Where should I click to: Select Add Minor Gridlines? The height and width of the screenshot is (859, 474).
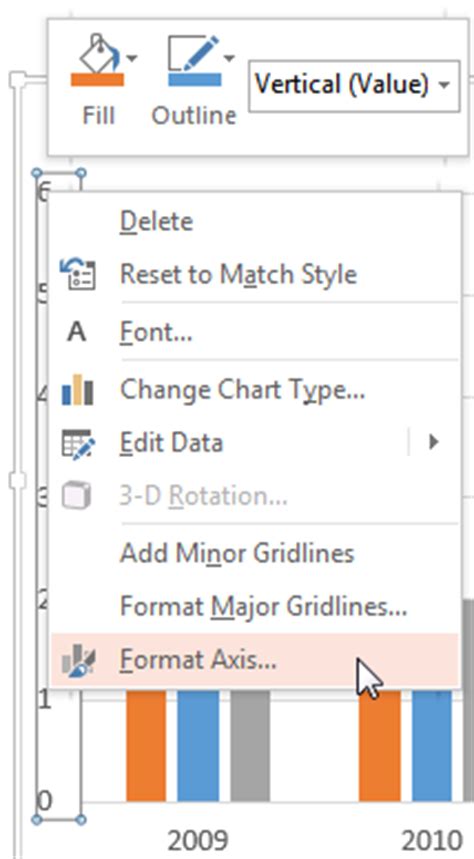click(237, 553)
